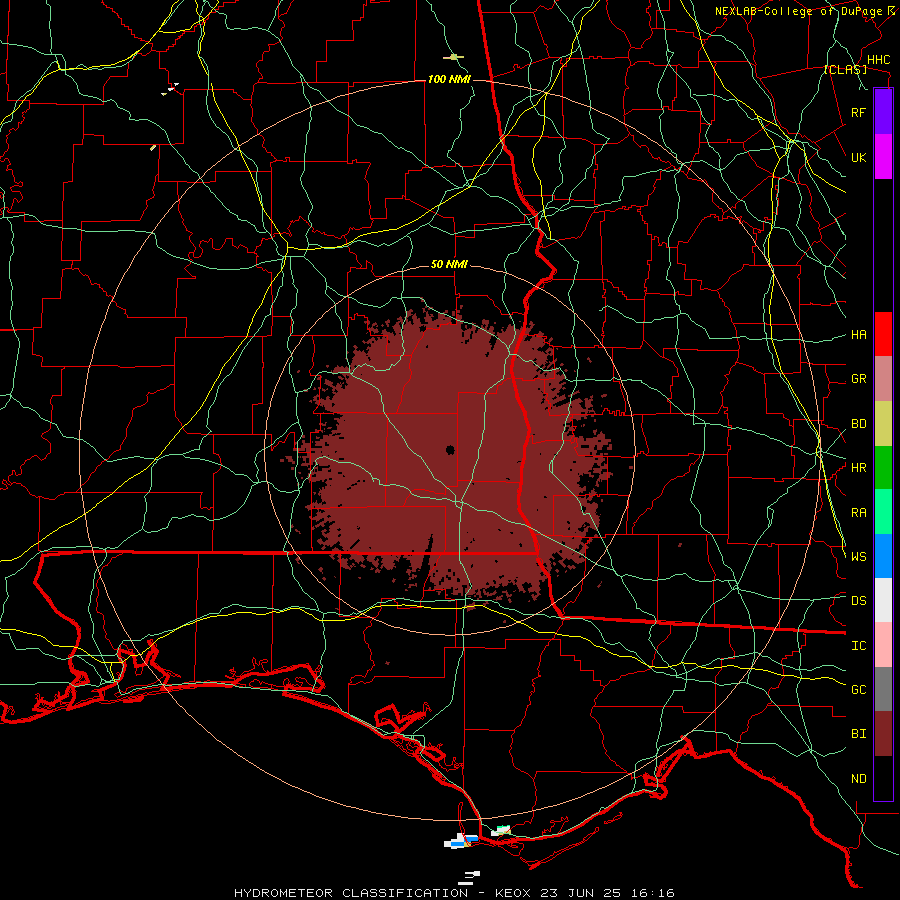
Task: Click the RA light green legend swatch
Action: click(883, 511)
